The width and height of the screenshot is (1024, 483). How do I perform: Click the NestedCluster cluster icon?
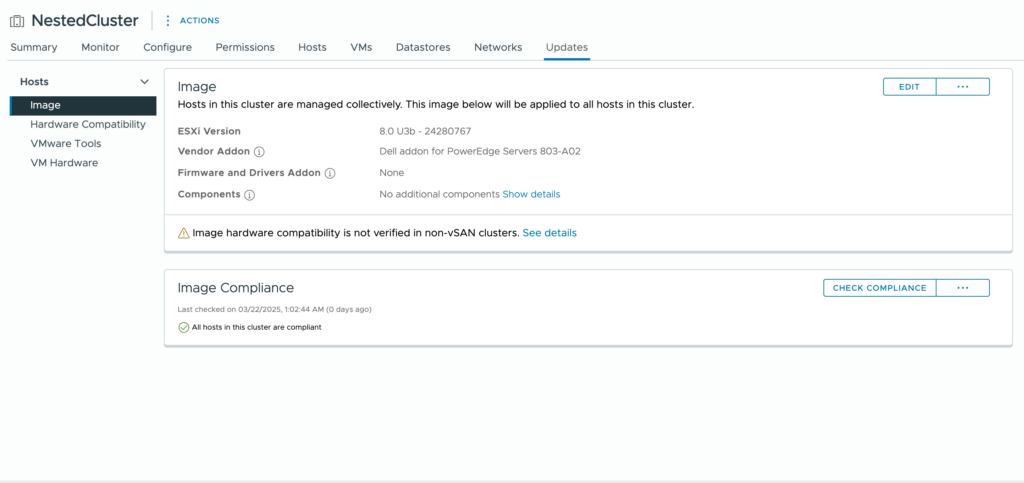click(x=17, y=21)
